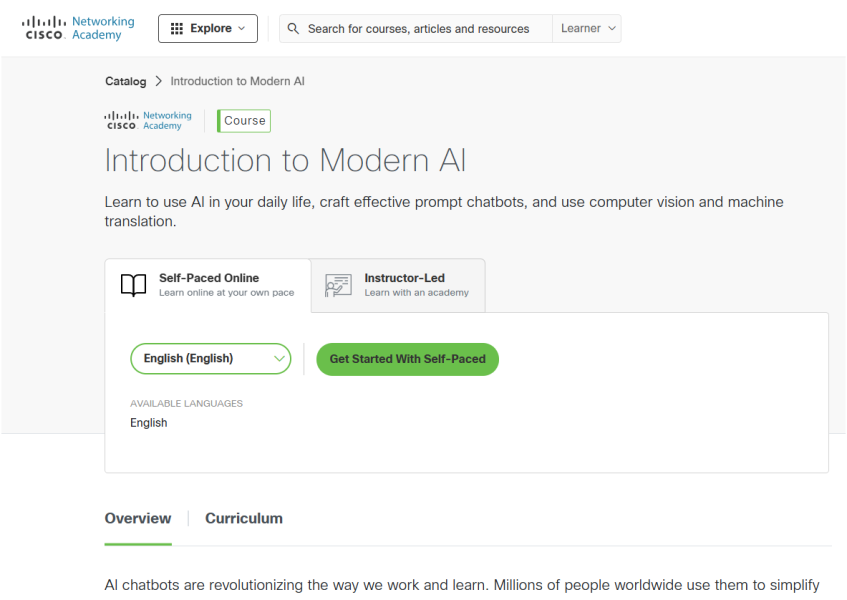Click the Self-Paced Online book icon
This screenshot has width=847, height=600.
click(133, 285)
